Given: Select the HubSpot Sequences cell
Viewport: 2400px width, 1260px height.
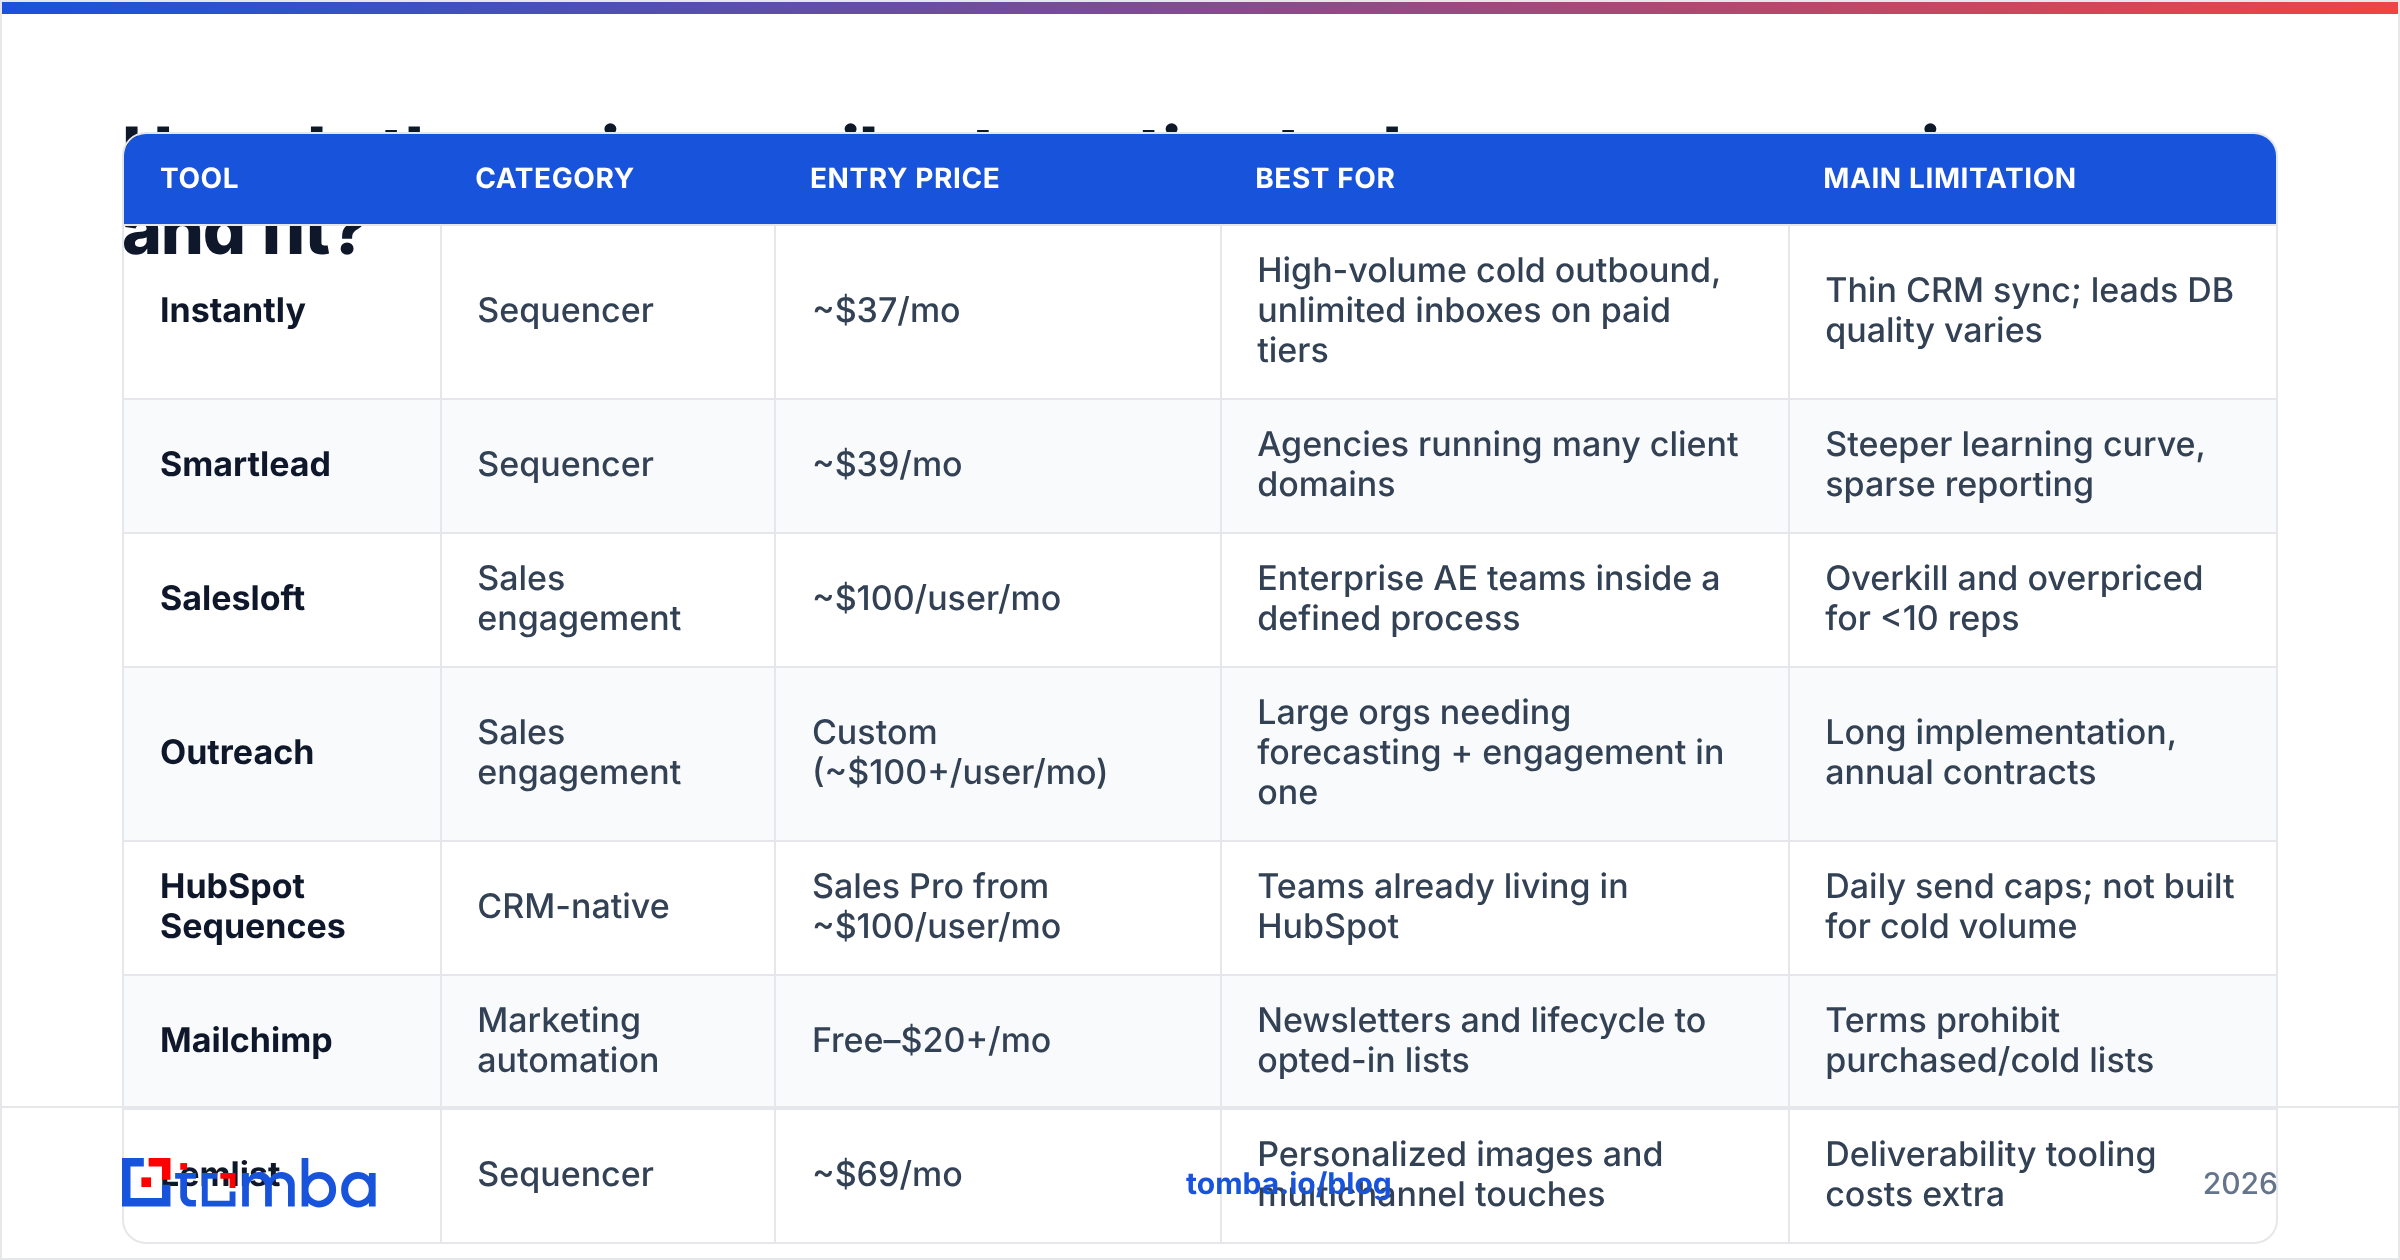Looking at the screenshot, I should (282, 907).
